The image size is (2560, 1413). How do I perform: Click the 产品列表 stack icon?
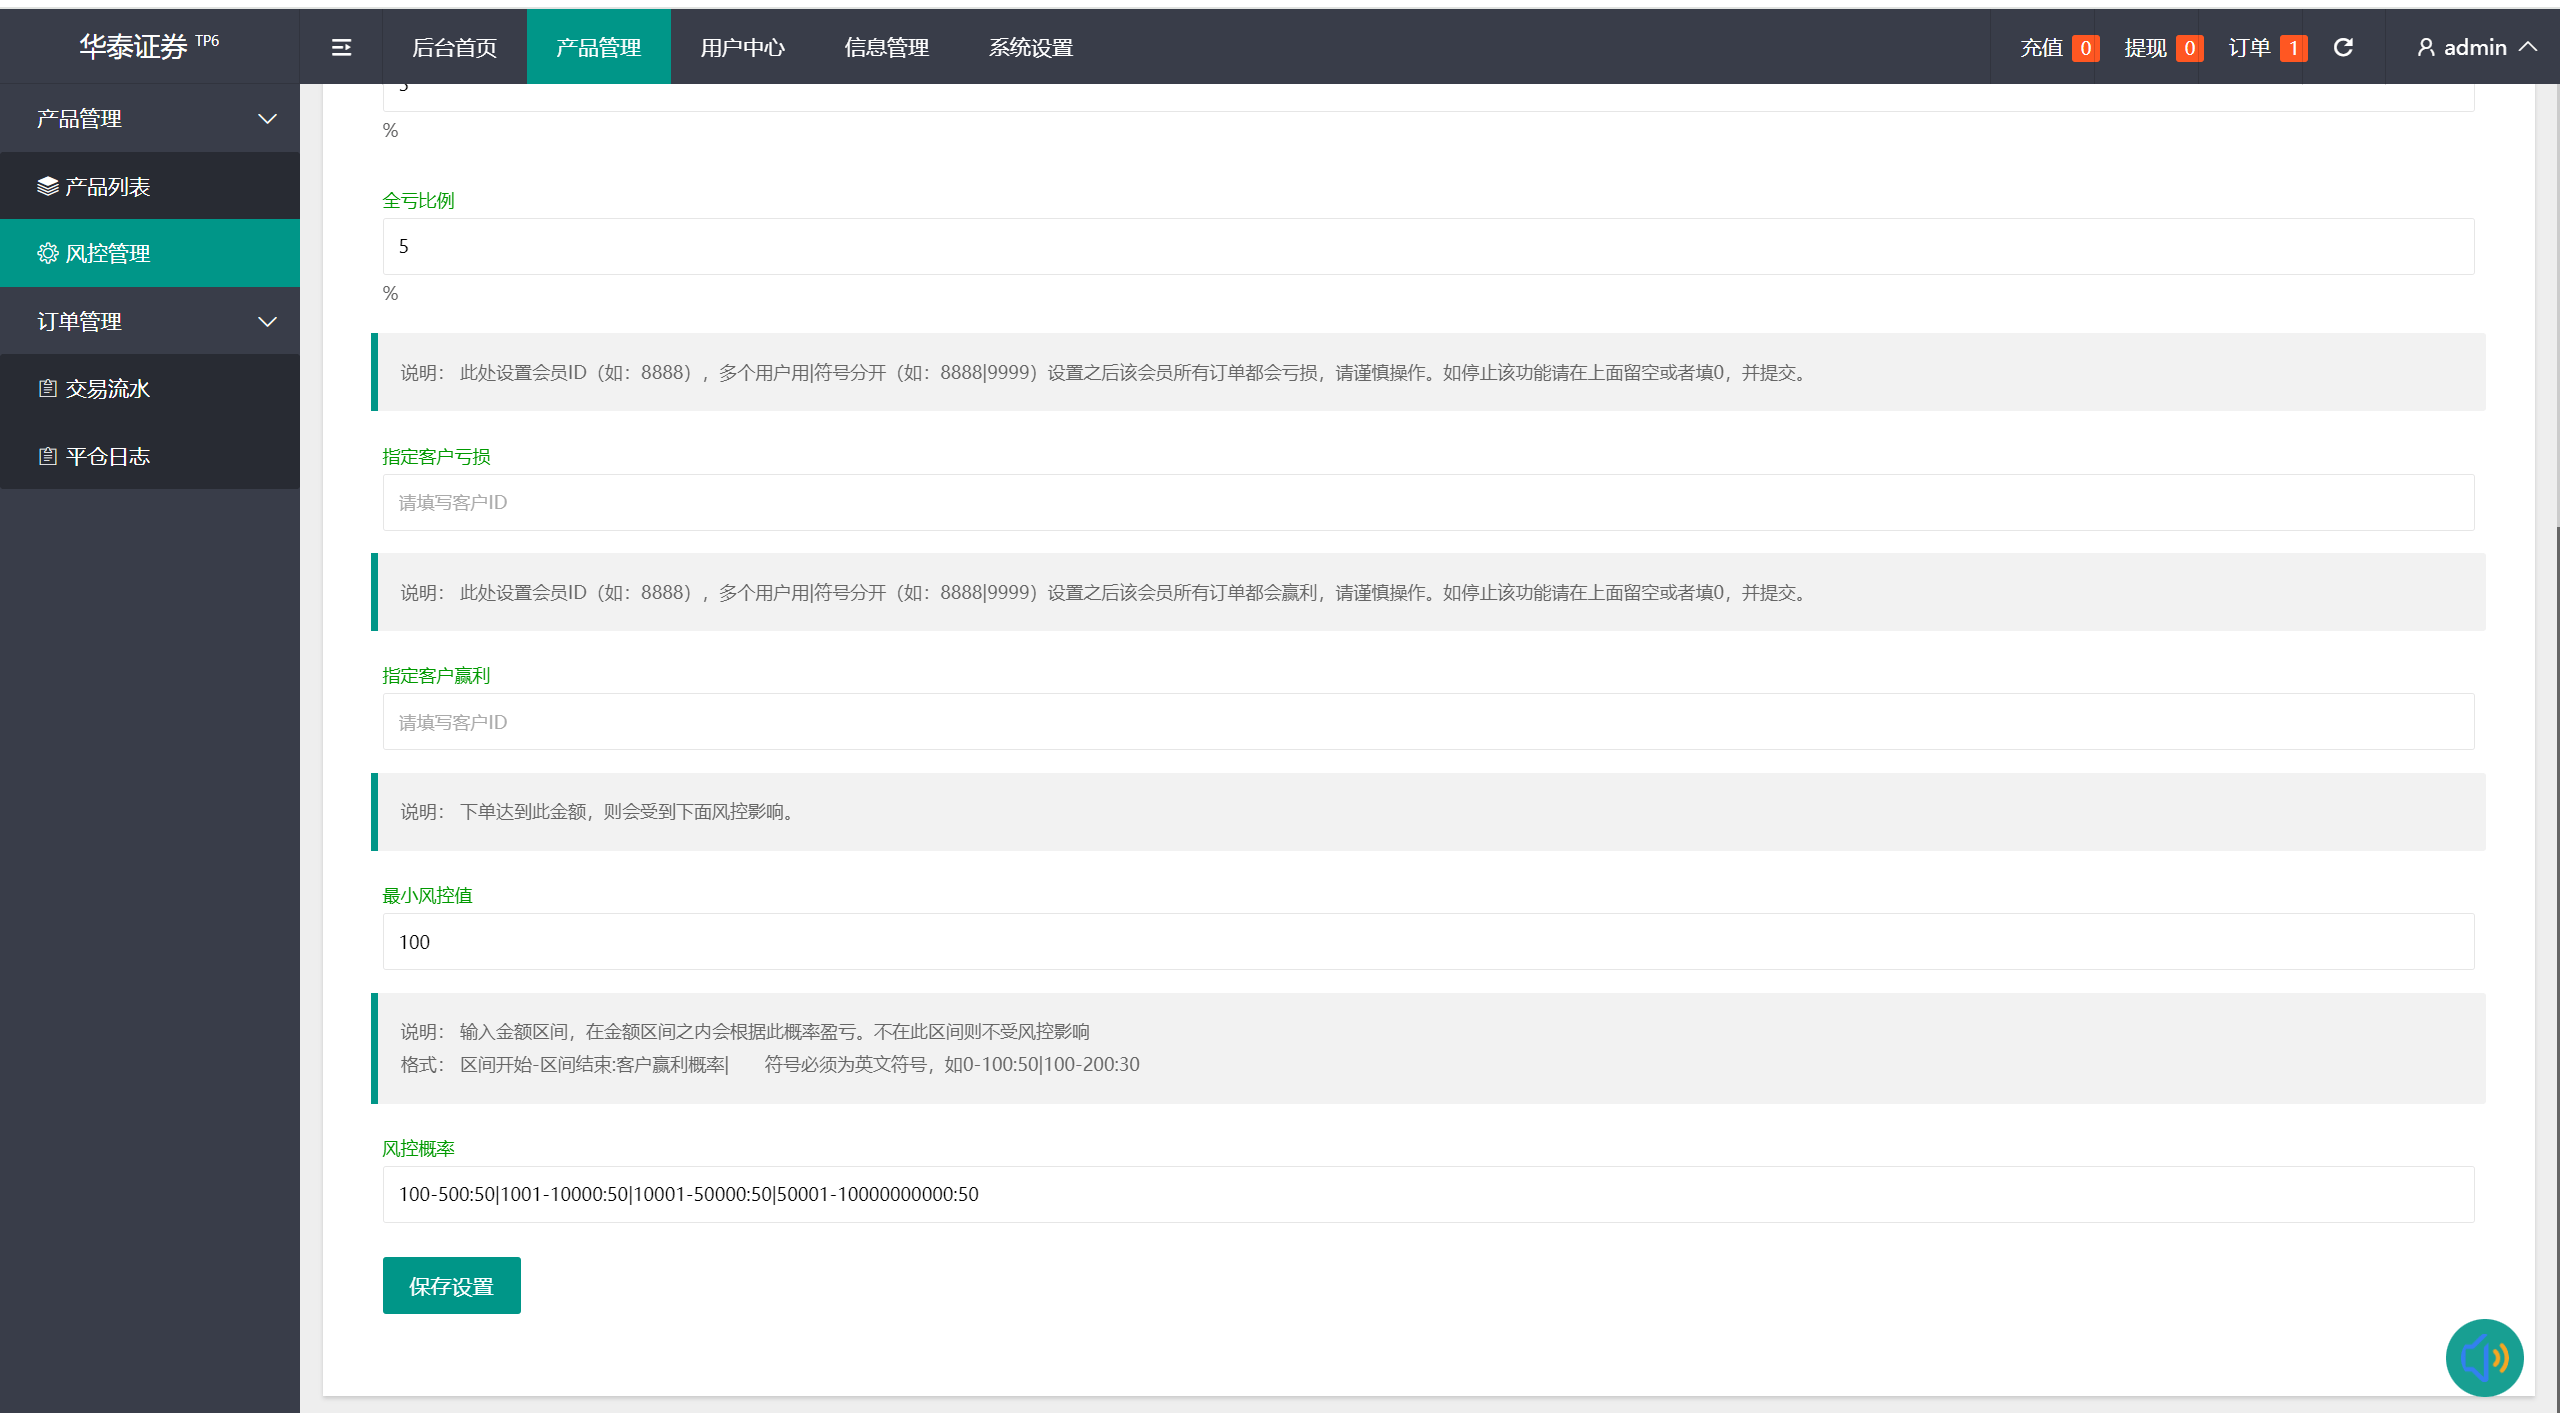pyautogui.click(x=47, y=186)
